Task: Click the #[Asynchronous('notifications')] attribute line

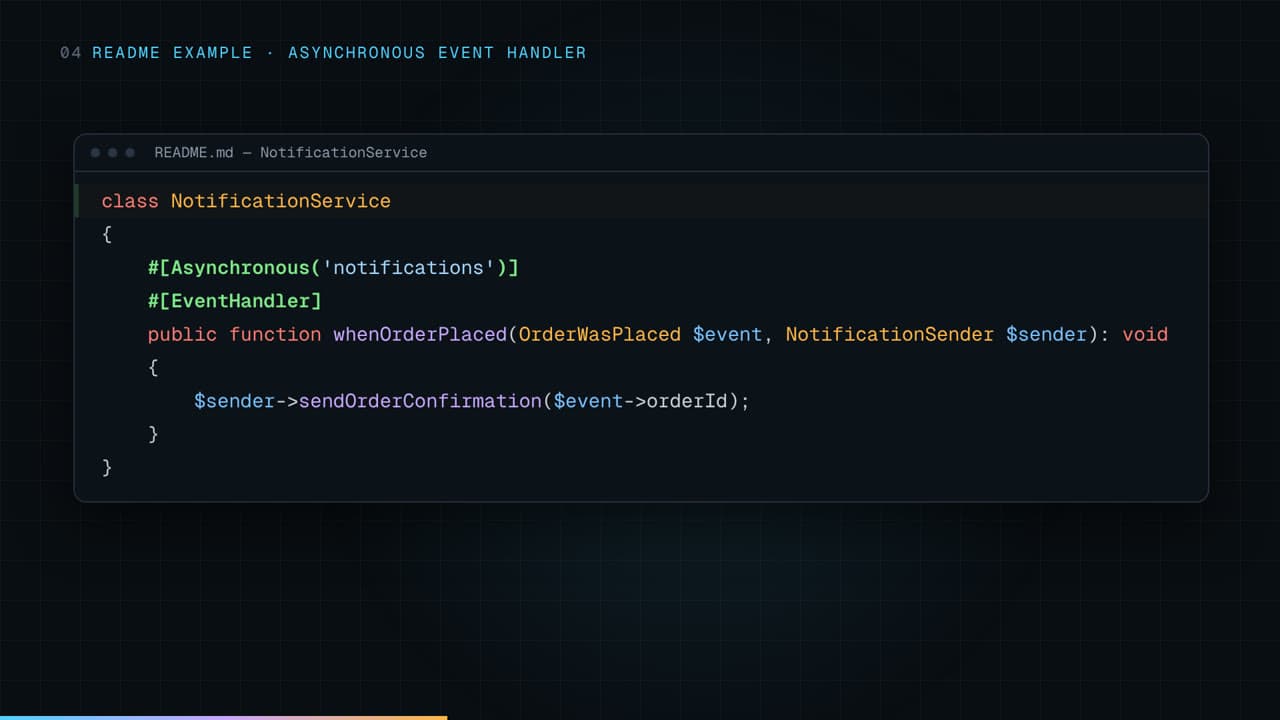Action: click(333, 268)
